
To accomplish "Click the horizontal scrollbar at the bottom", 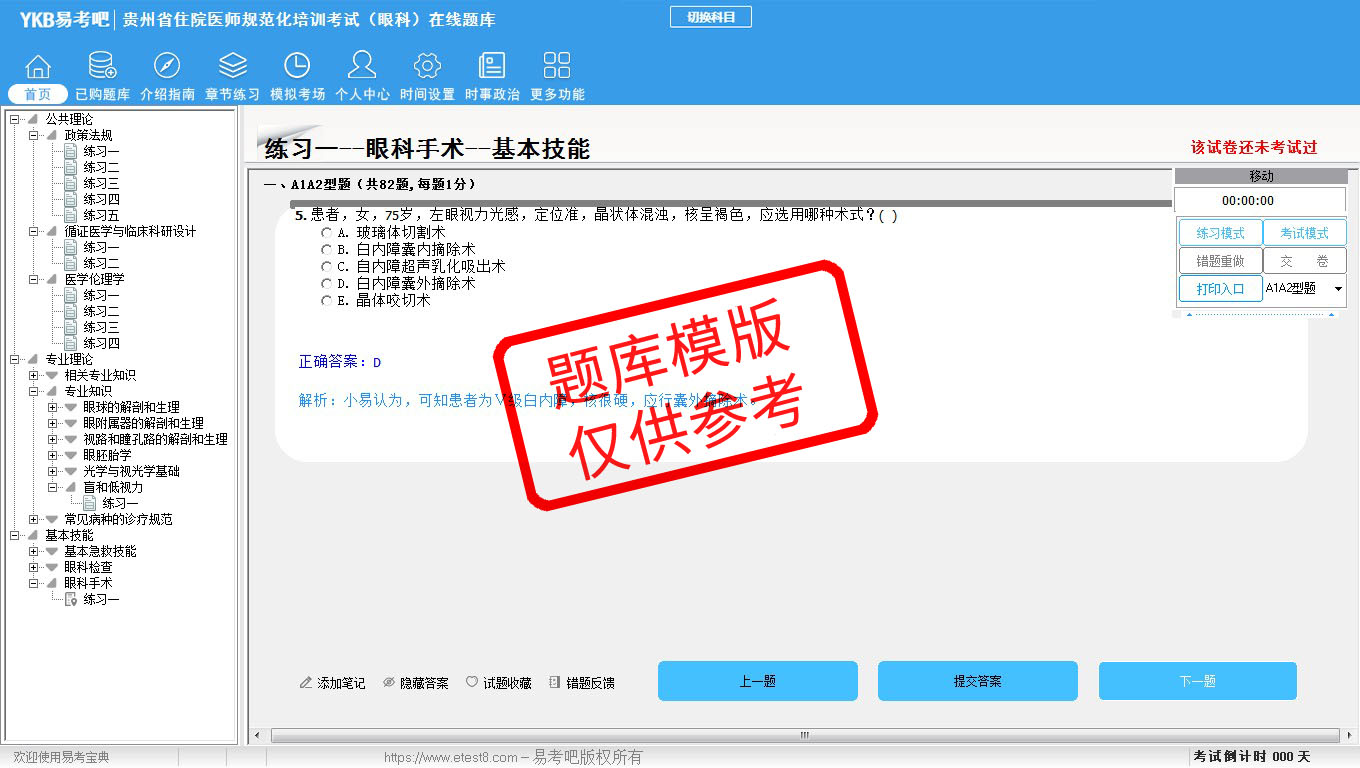I will point(803,736).
